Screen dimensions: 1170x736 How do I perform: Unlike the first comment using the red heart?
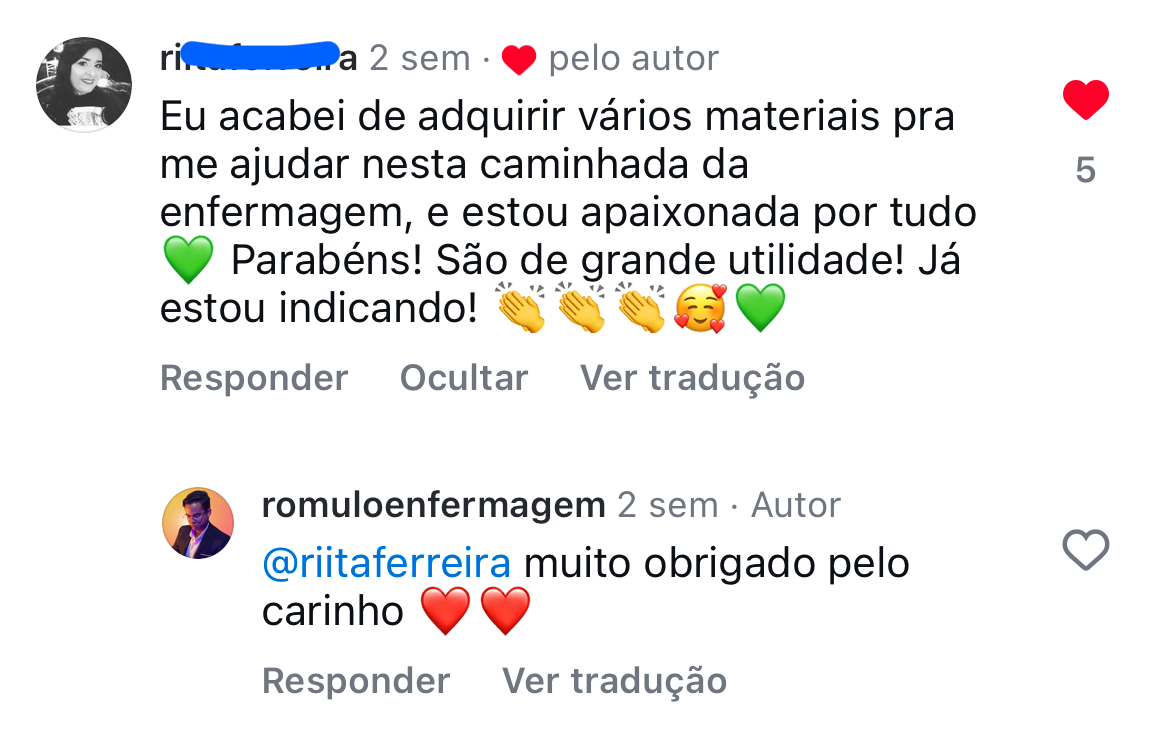[1085, 101]
